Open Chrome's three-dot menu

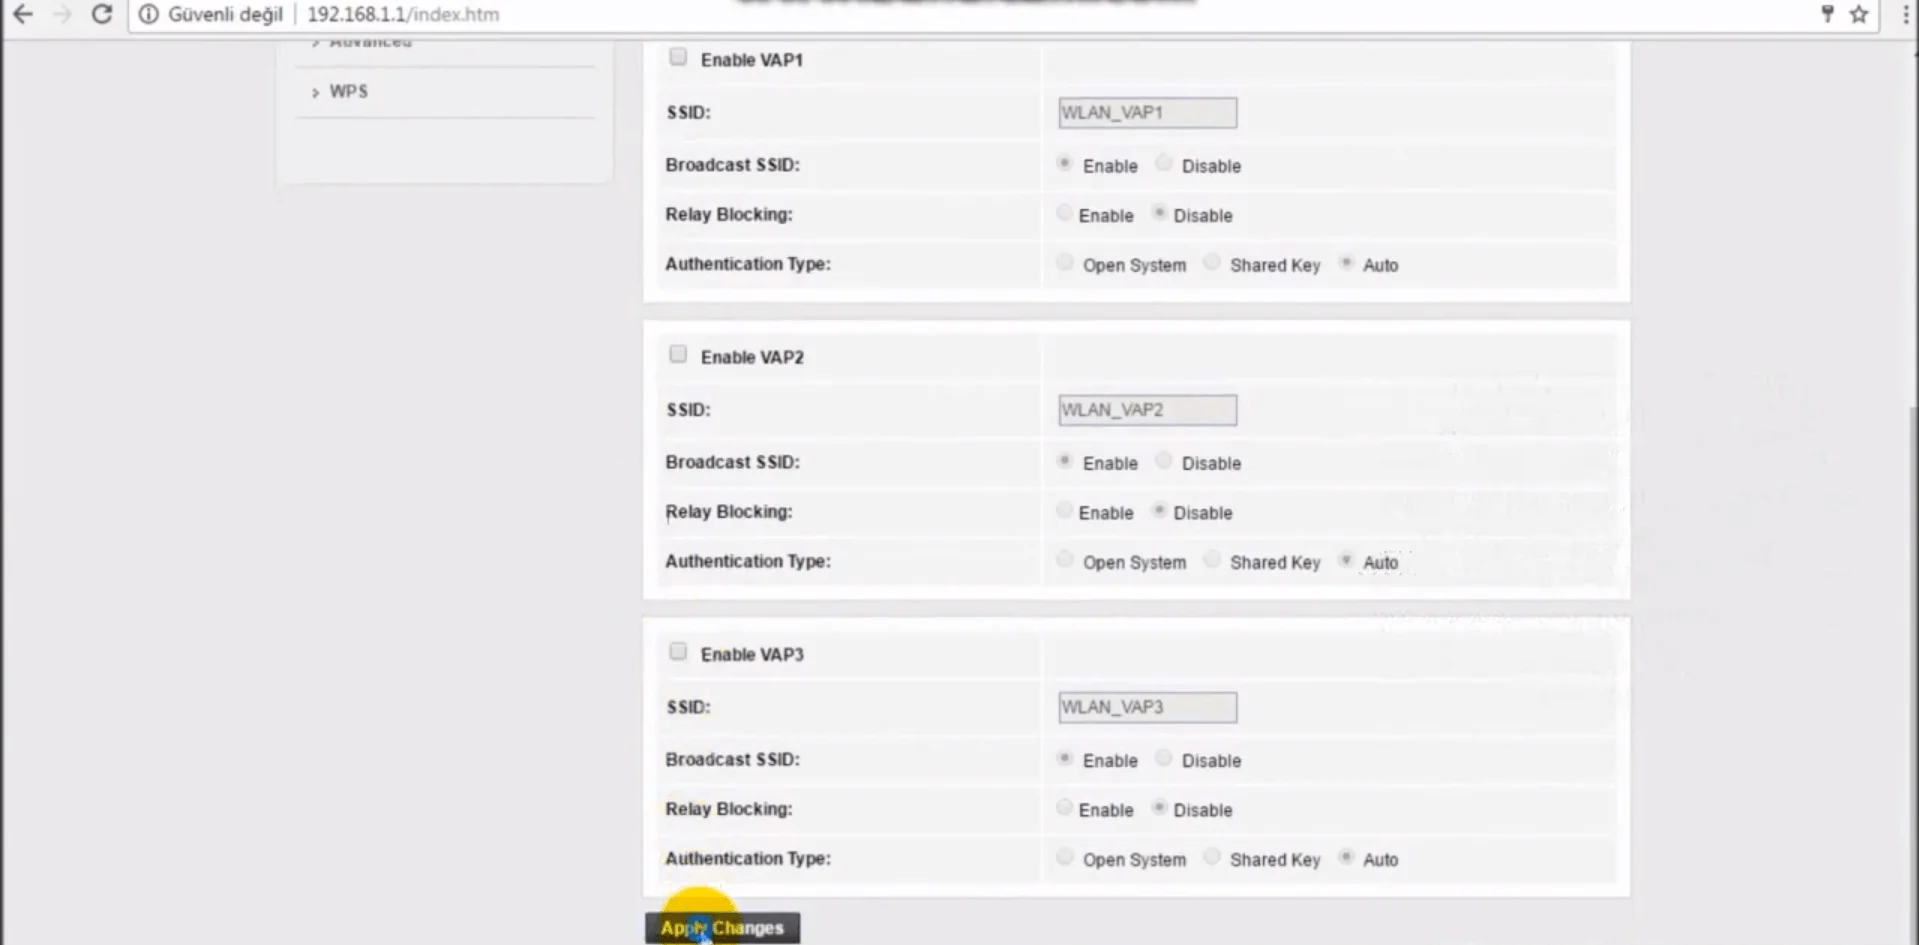click(1905, 14)
